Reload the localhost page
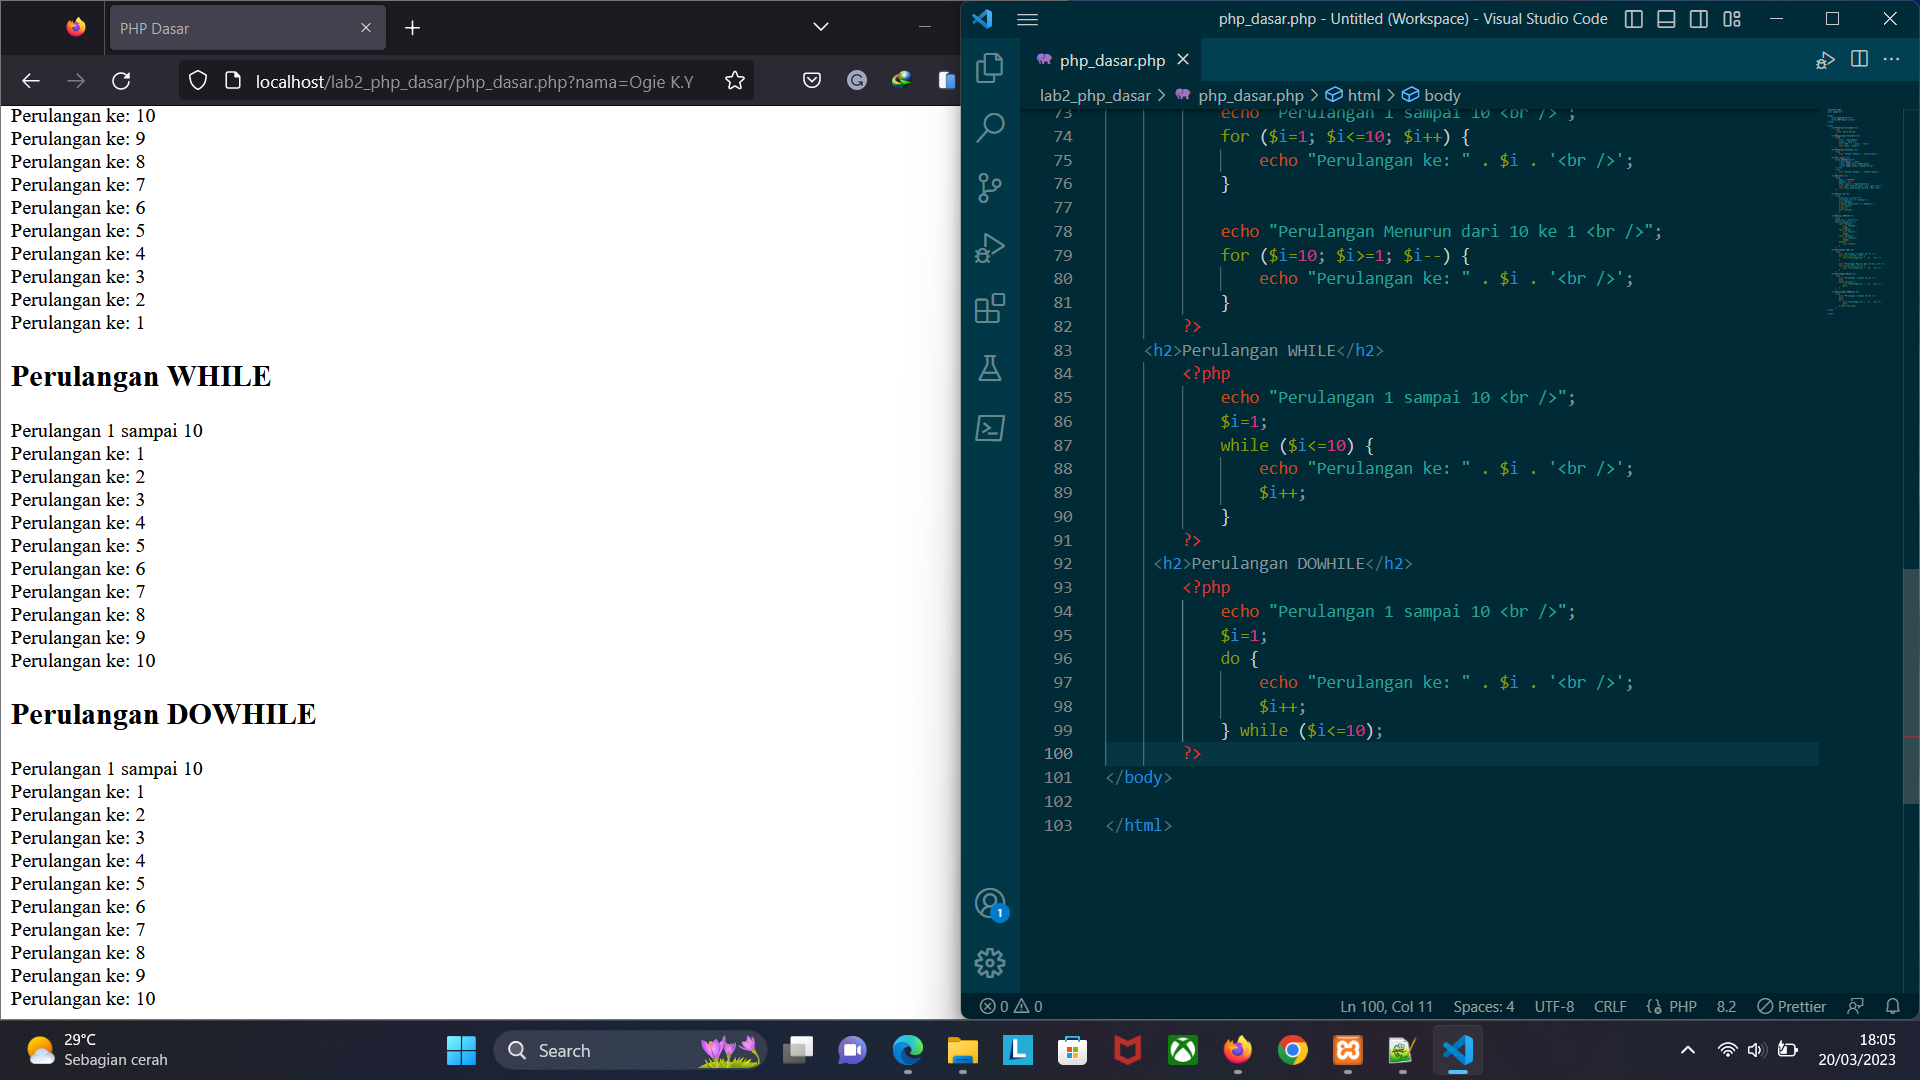Image resolution: width=1920 pixels, height=1080 pixels. coord(122,81)
